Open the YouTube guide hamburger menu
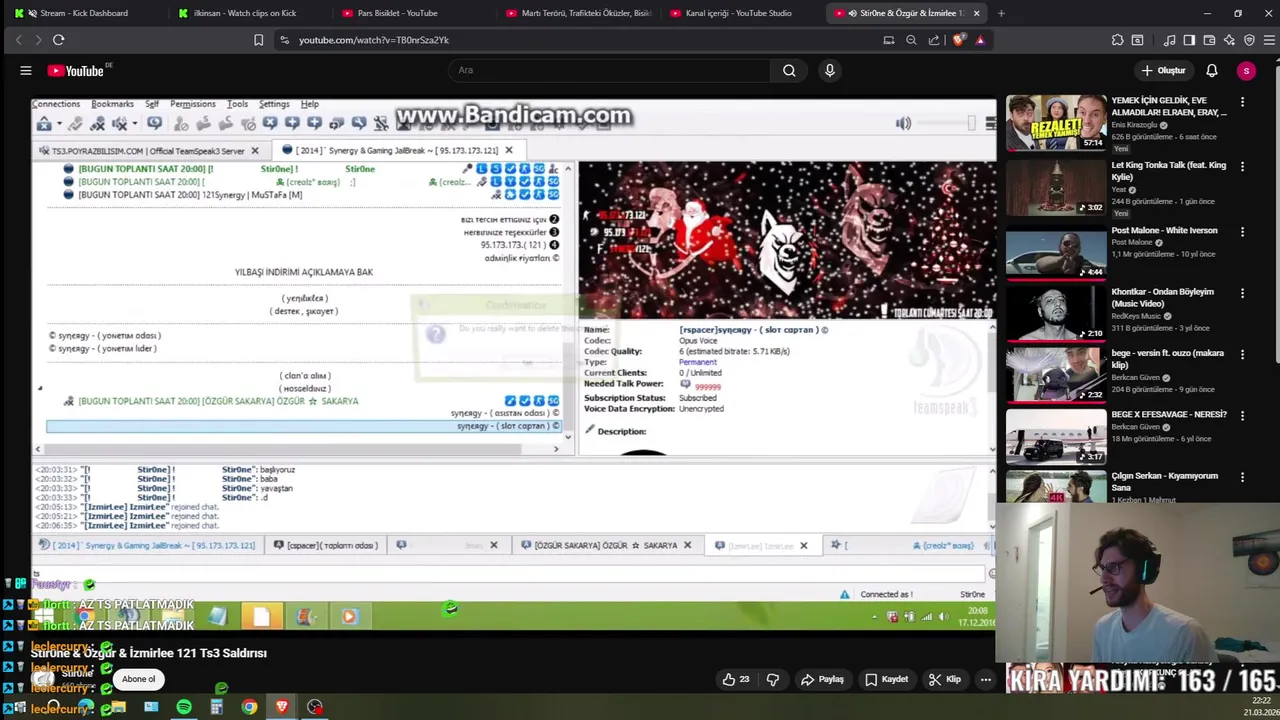The image size is (1280, 720). pyautogui.click(x=26, y=70)
